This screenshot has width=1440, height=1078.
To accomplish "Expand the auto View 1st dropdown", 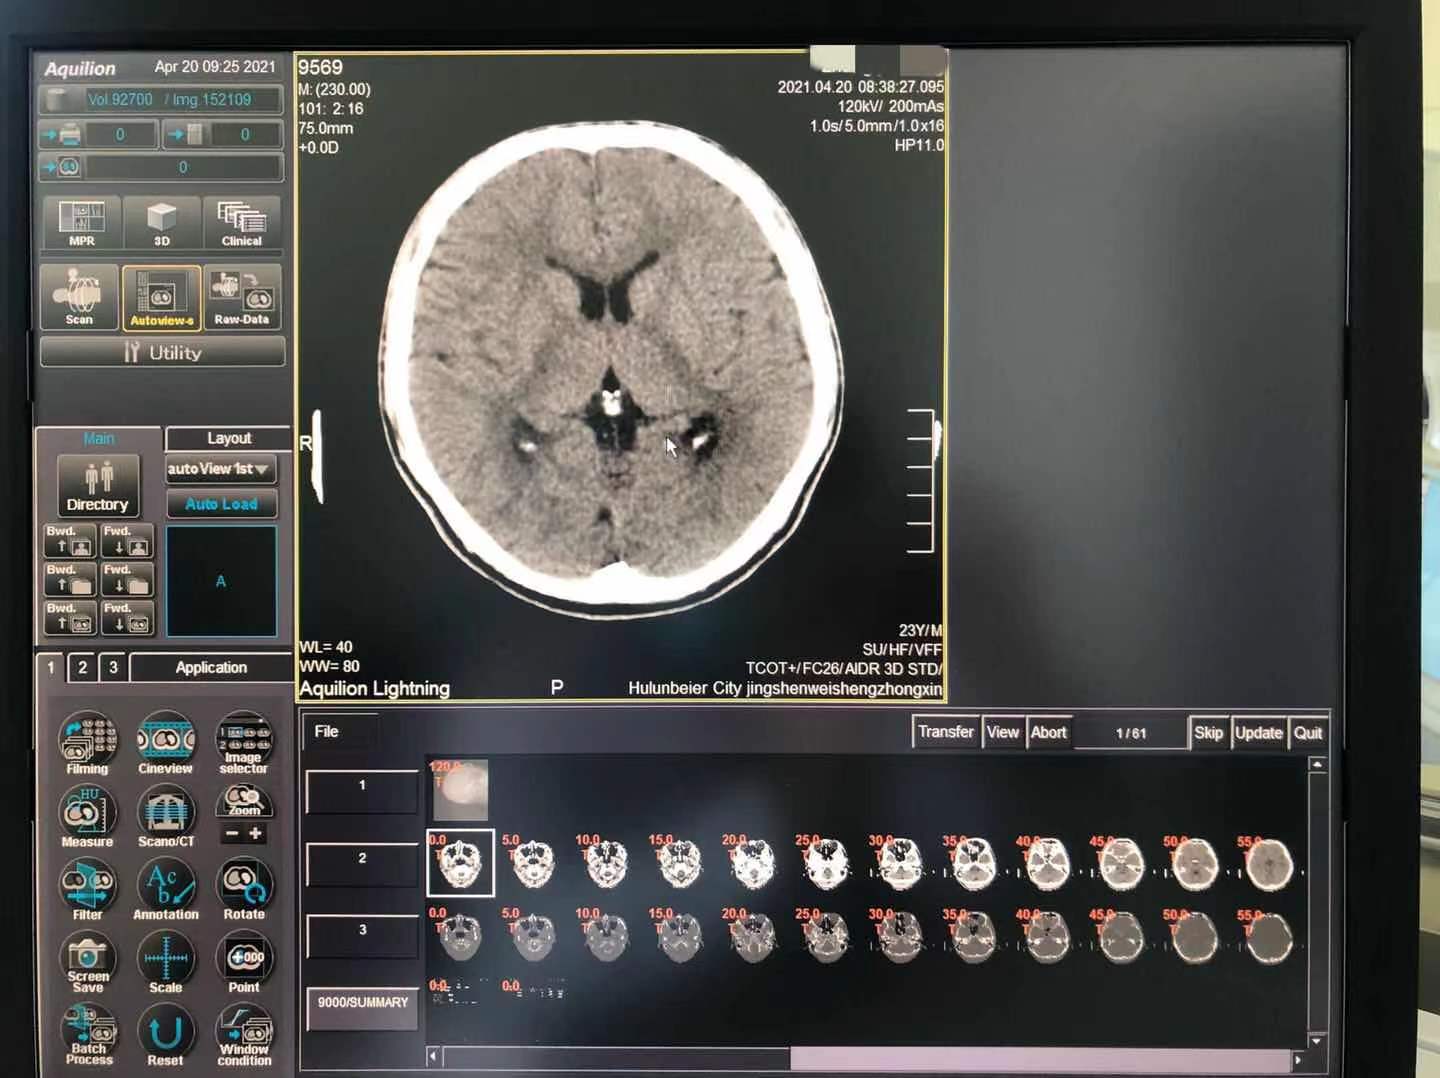I will point(220,469).
